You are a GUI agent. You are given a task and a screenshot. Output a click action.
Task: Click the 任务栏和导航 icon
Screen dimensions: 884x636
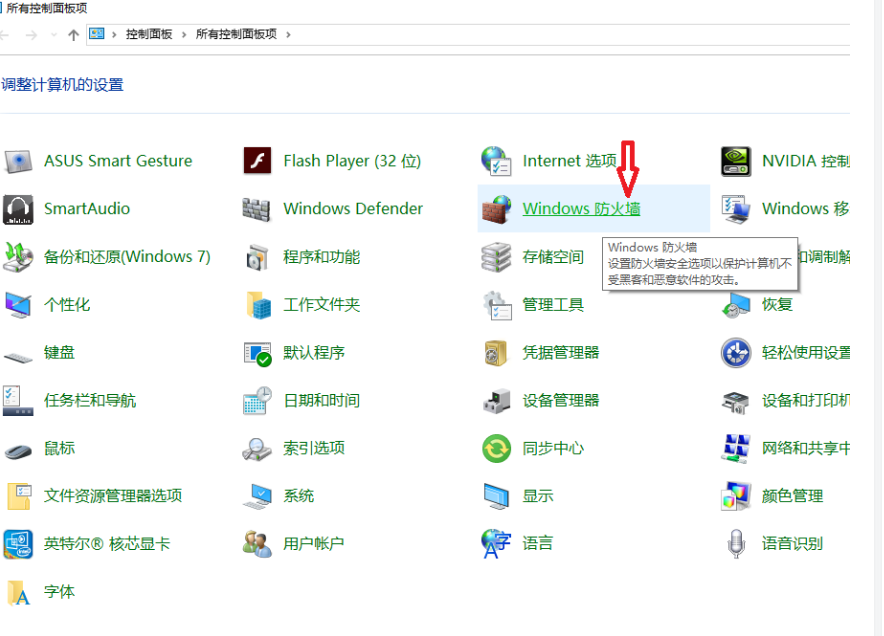[18, 401]
